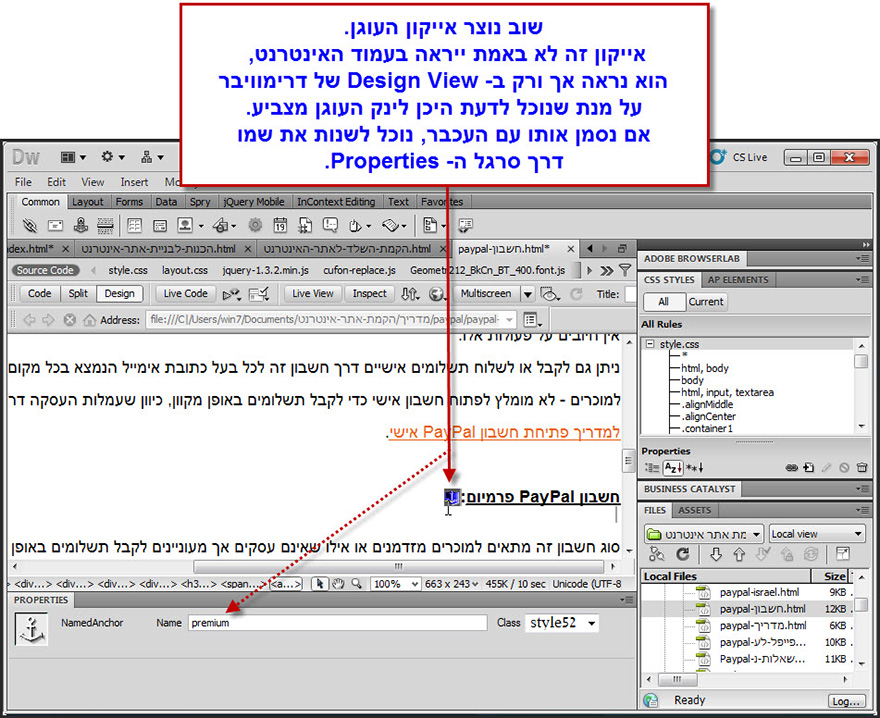Viewport: 880px width, 718px height.
Task: Toggle Live Code mode
Action: pos(185,294)
